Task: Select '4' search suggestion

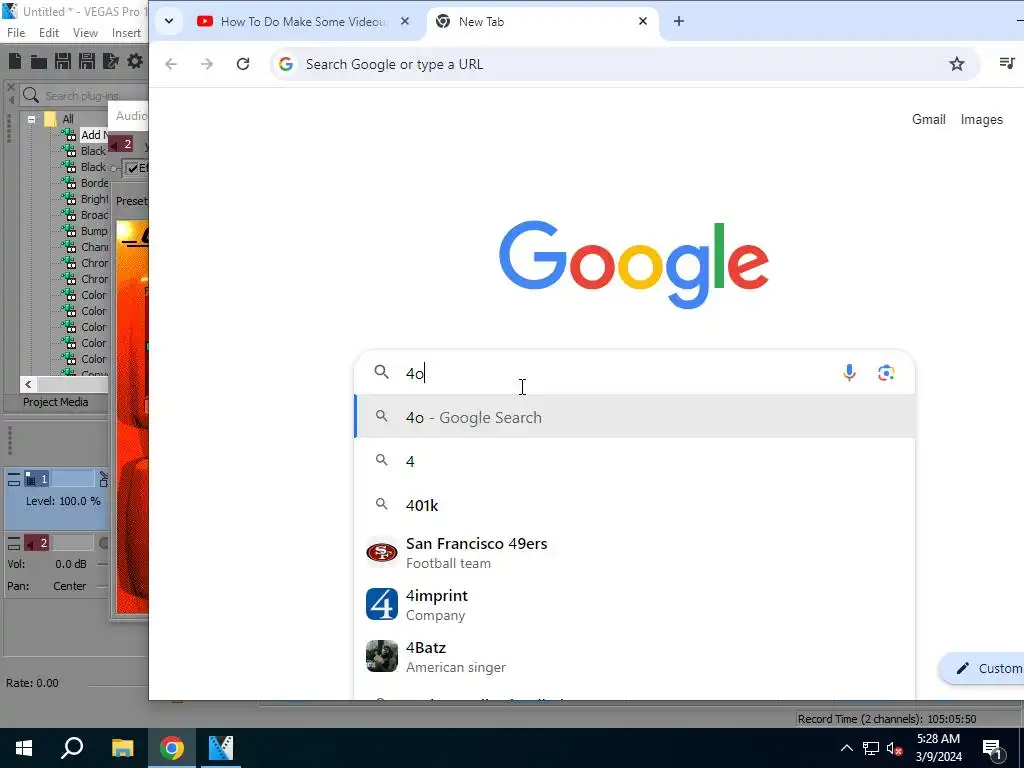Action: [635, 461]
